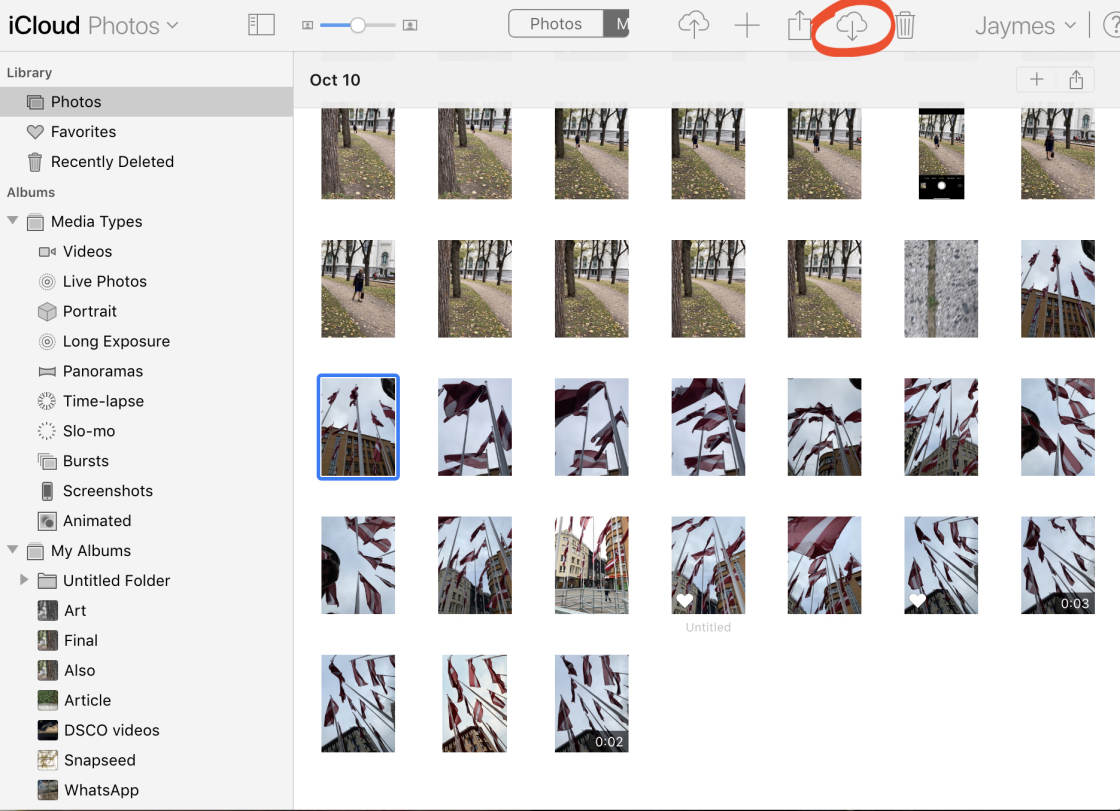Viewport: 1120px width, 811px height.
Task: Open Recently Deleted in sidebar
Action: [x=112, y=162]
